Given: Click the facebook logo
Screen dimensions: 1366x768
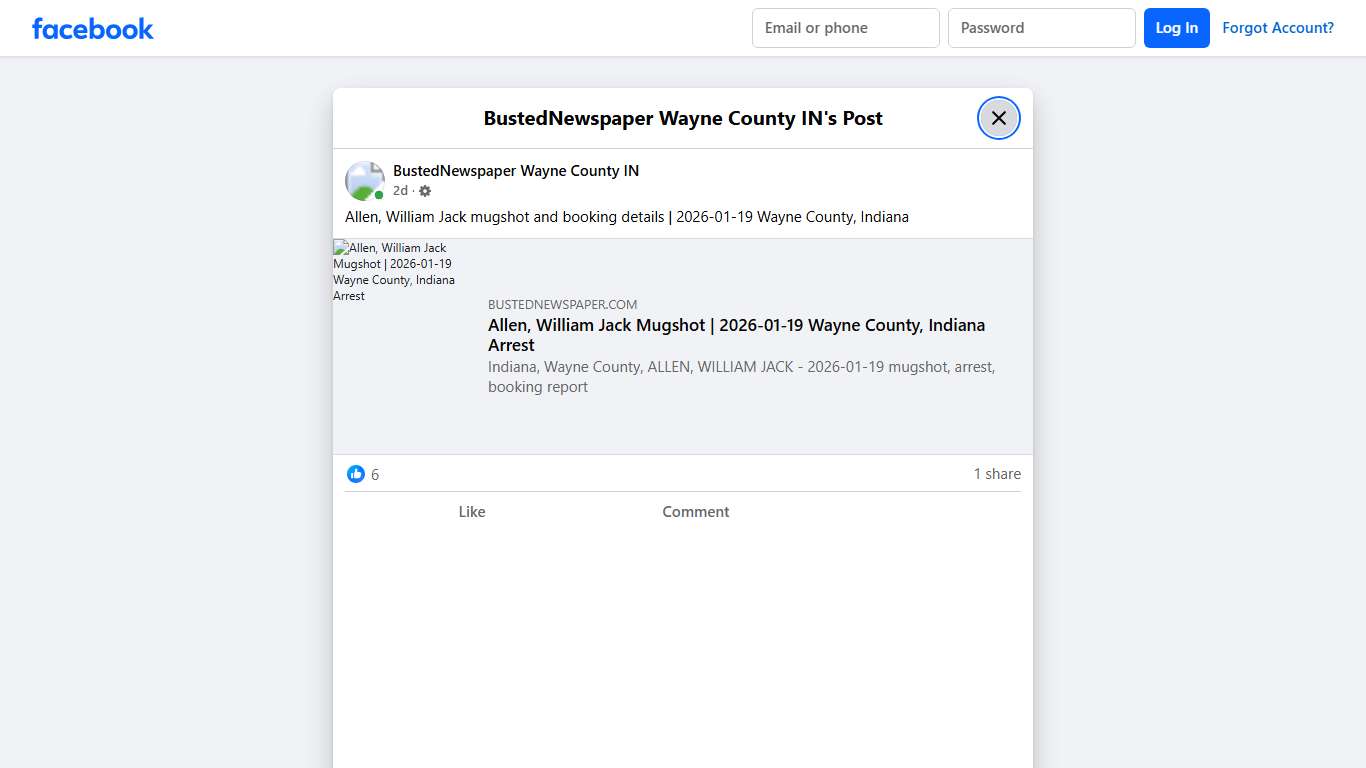Looking at the screenshot, I should click(x=92, y=28).
